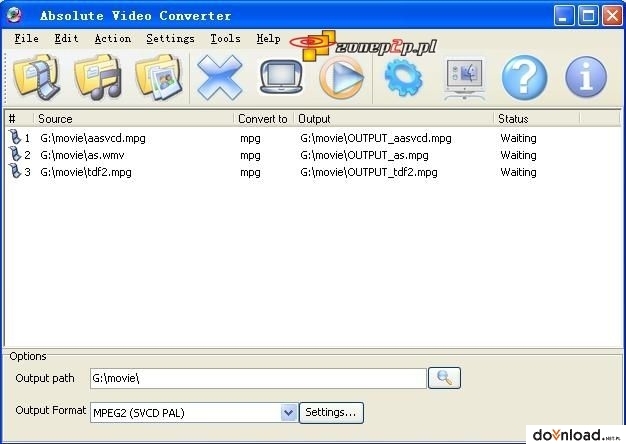The height and width of the screenshot is (444, 626).
Task: Select G:\movie\tdf2.mpg source row
Action: coord(86,172)
